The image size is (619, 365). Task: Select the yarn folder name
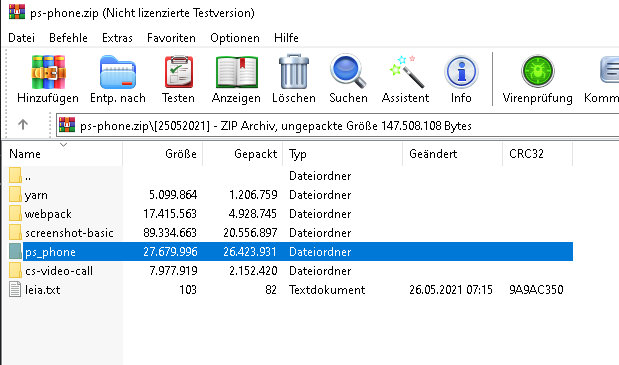[36, 195]
